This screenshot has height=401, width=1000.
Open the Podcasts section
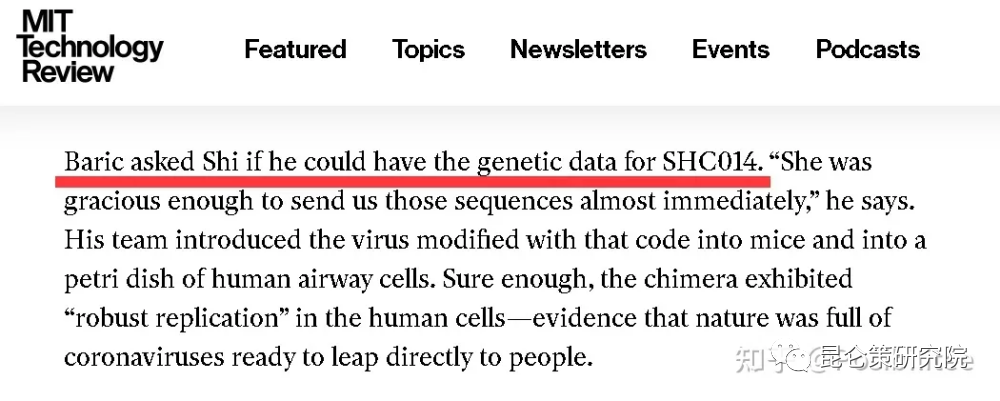click(868, 49)
